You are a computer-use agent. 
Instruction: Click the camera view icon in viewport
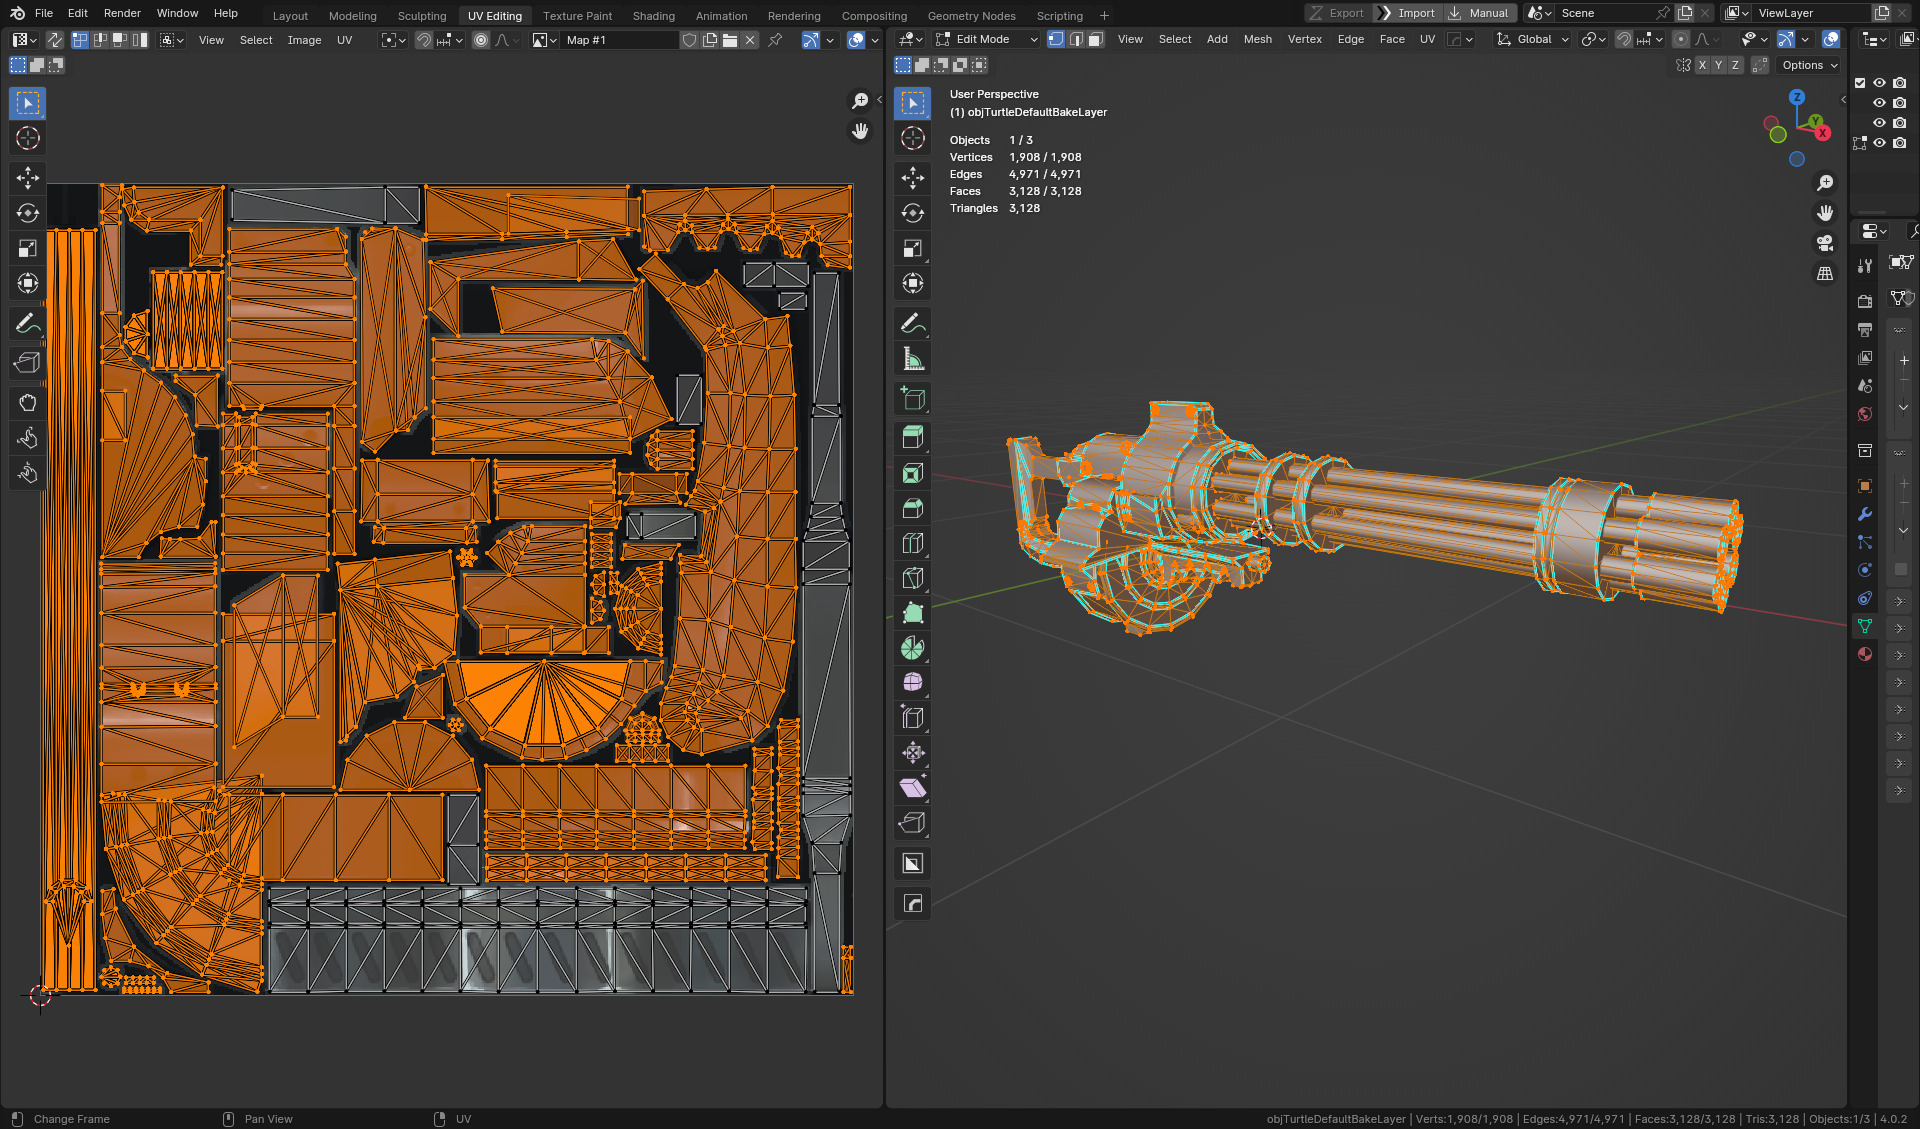[1825, 243]
